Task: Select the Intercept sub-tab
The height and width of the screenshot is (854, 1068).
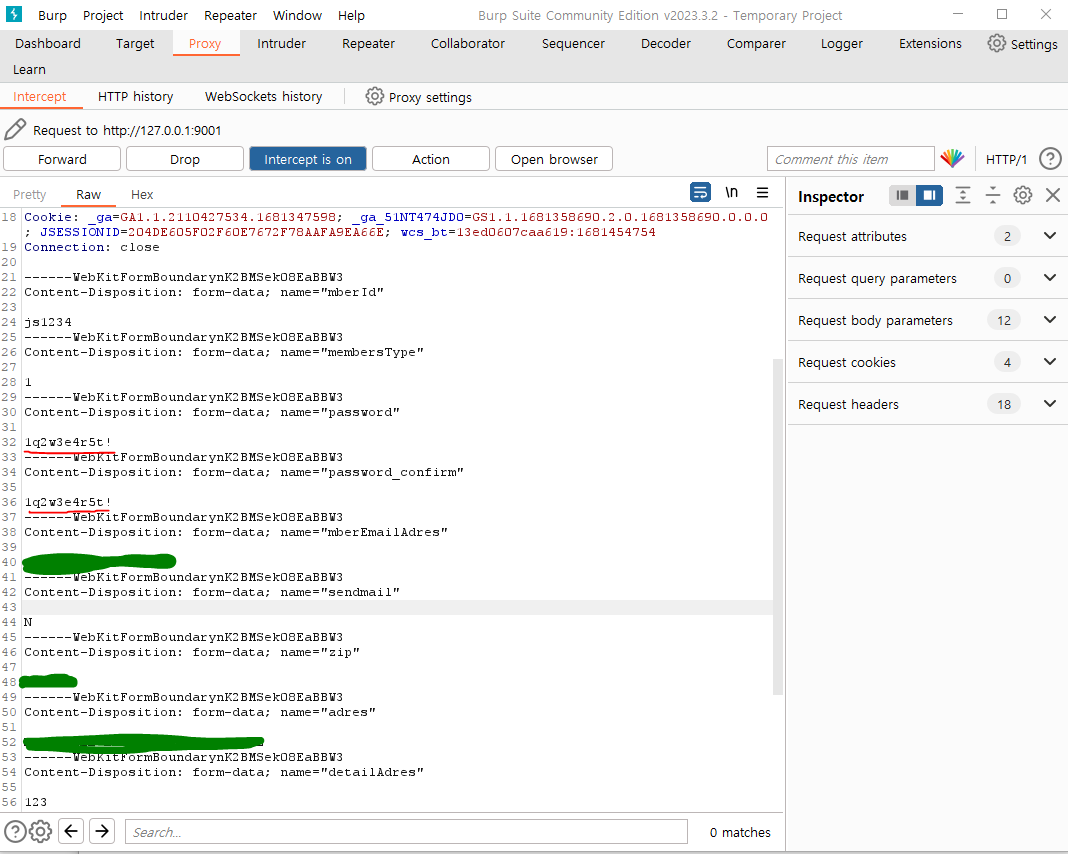Action: [x=40, y=97]
